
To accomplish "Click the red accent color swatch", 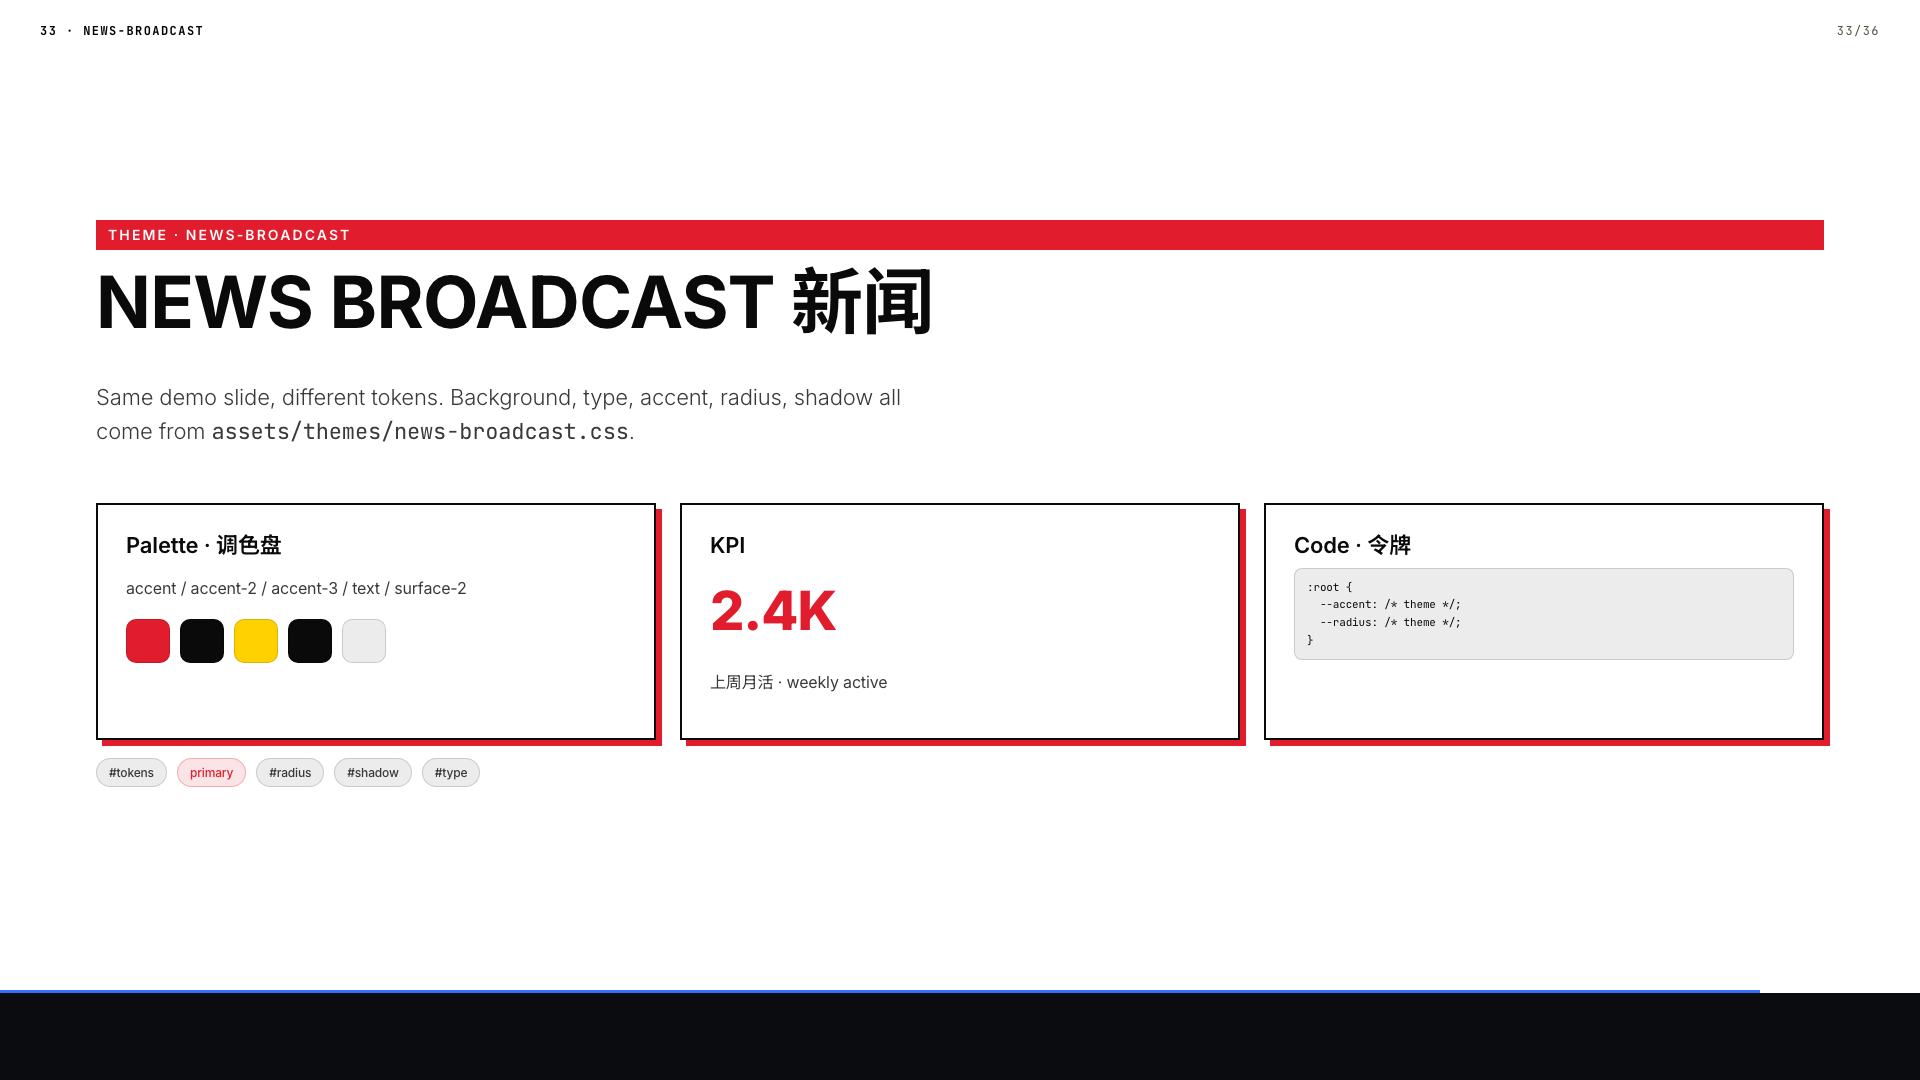I will (148, 641).
